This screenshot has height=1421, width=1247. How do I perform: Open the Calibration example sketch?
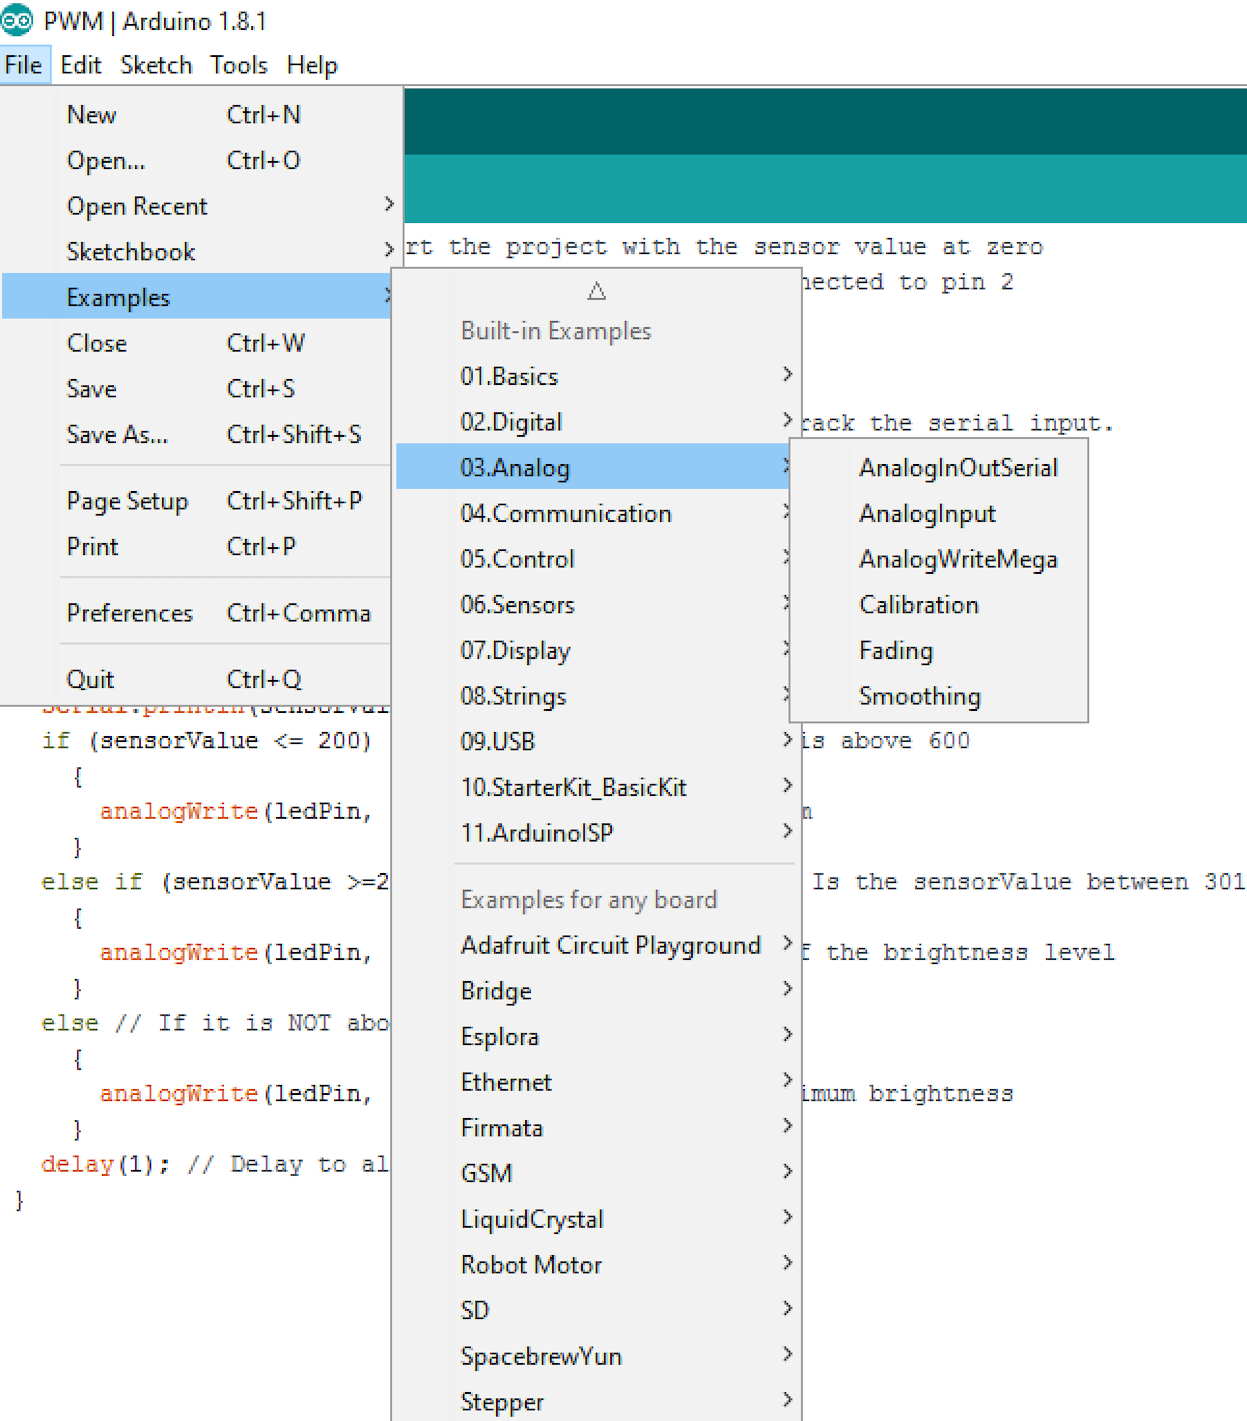click(939, 605)
